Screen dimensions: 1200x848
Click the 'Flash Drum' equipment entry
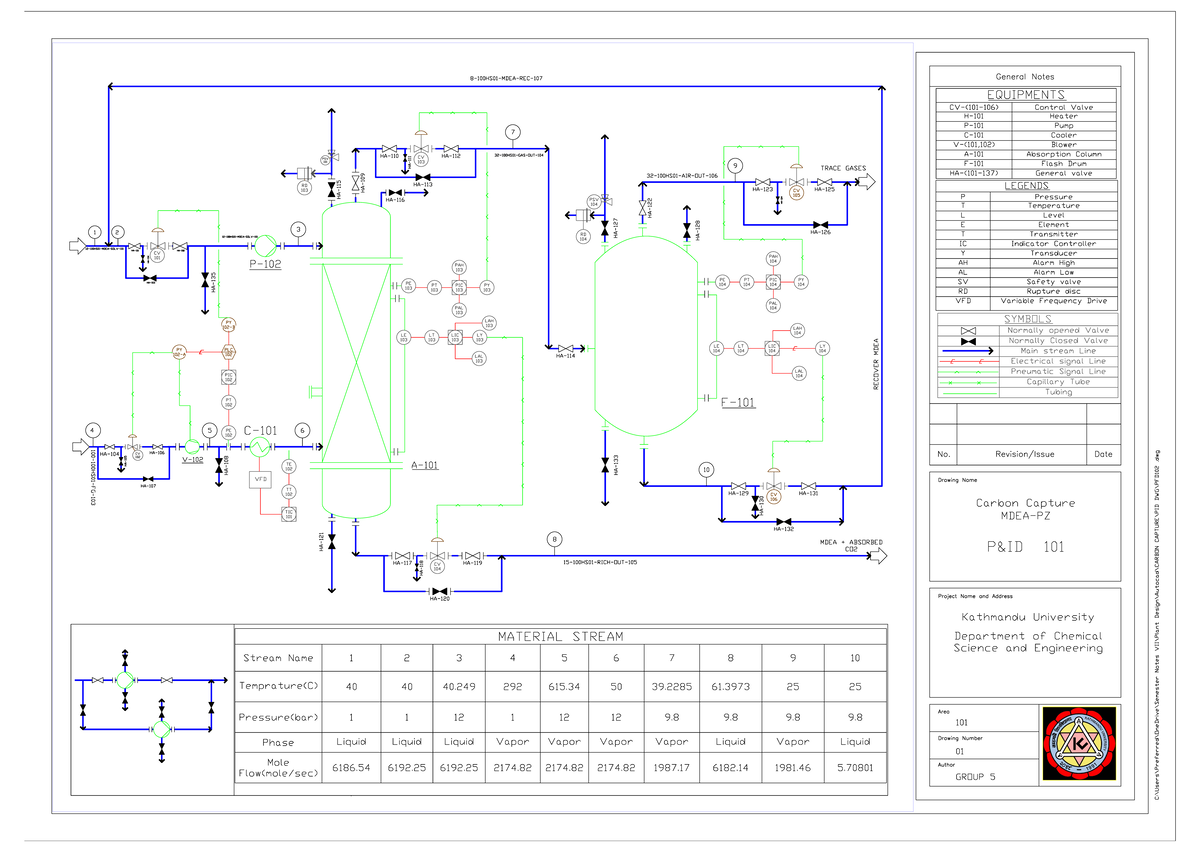pyautogui.click(x=1063, y=164)
